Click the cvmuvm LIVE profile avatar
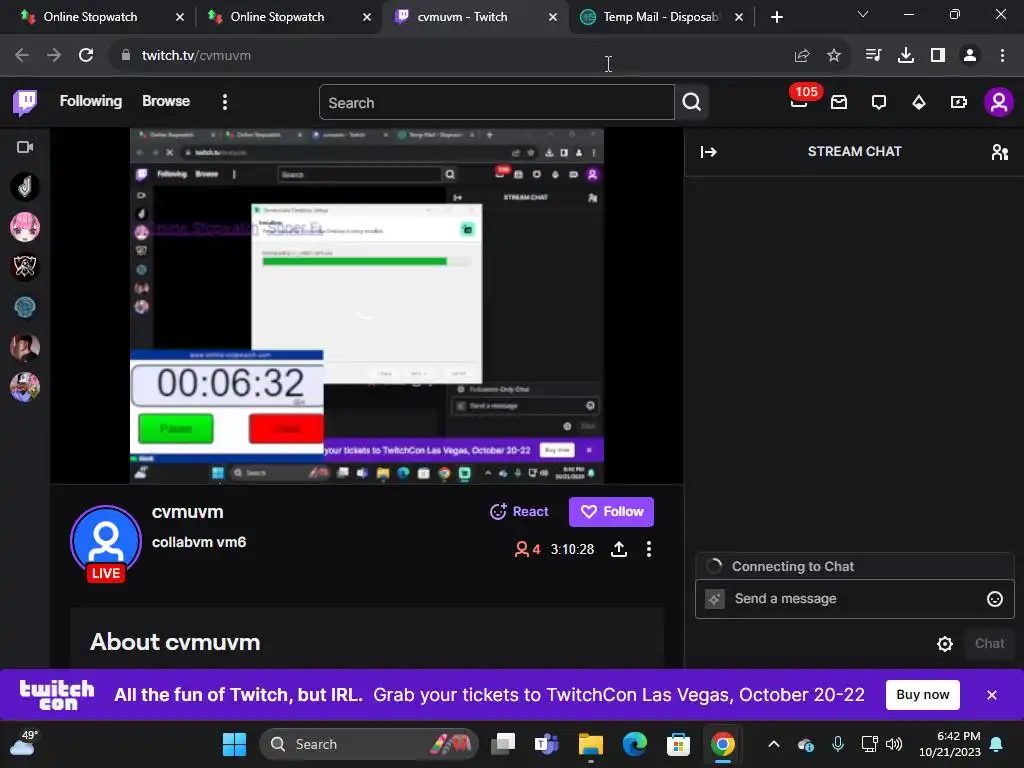The image size is (1024, 768). click(106, 542)
